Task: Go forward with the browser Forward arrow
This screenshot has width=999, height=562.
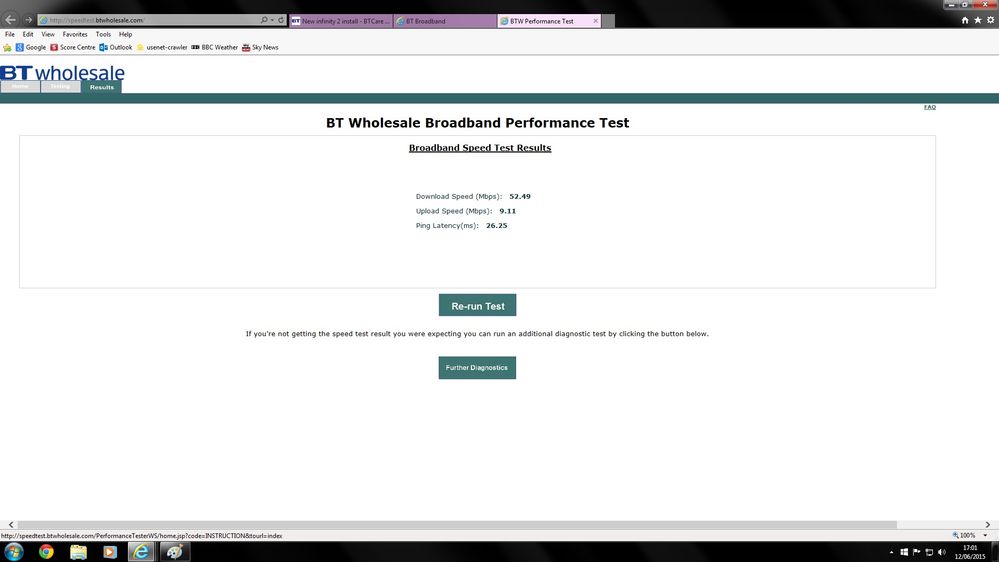Action: coord(28,20)
